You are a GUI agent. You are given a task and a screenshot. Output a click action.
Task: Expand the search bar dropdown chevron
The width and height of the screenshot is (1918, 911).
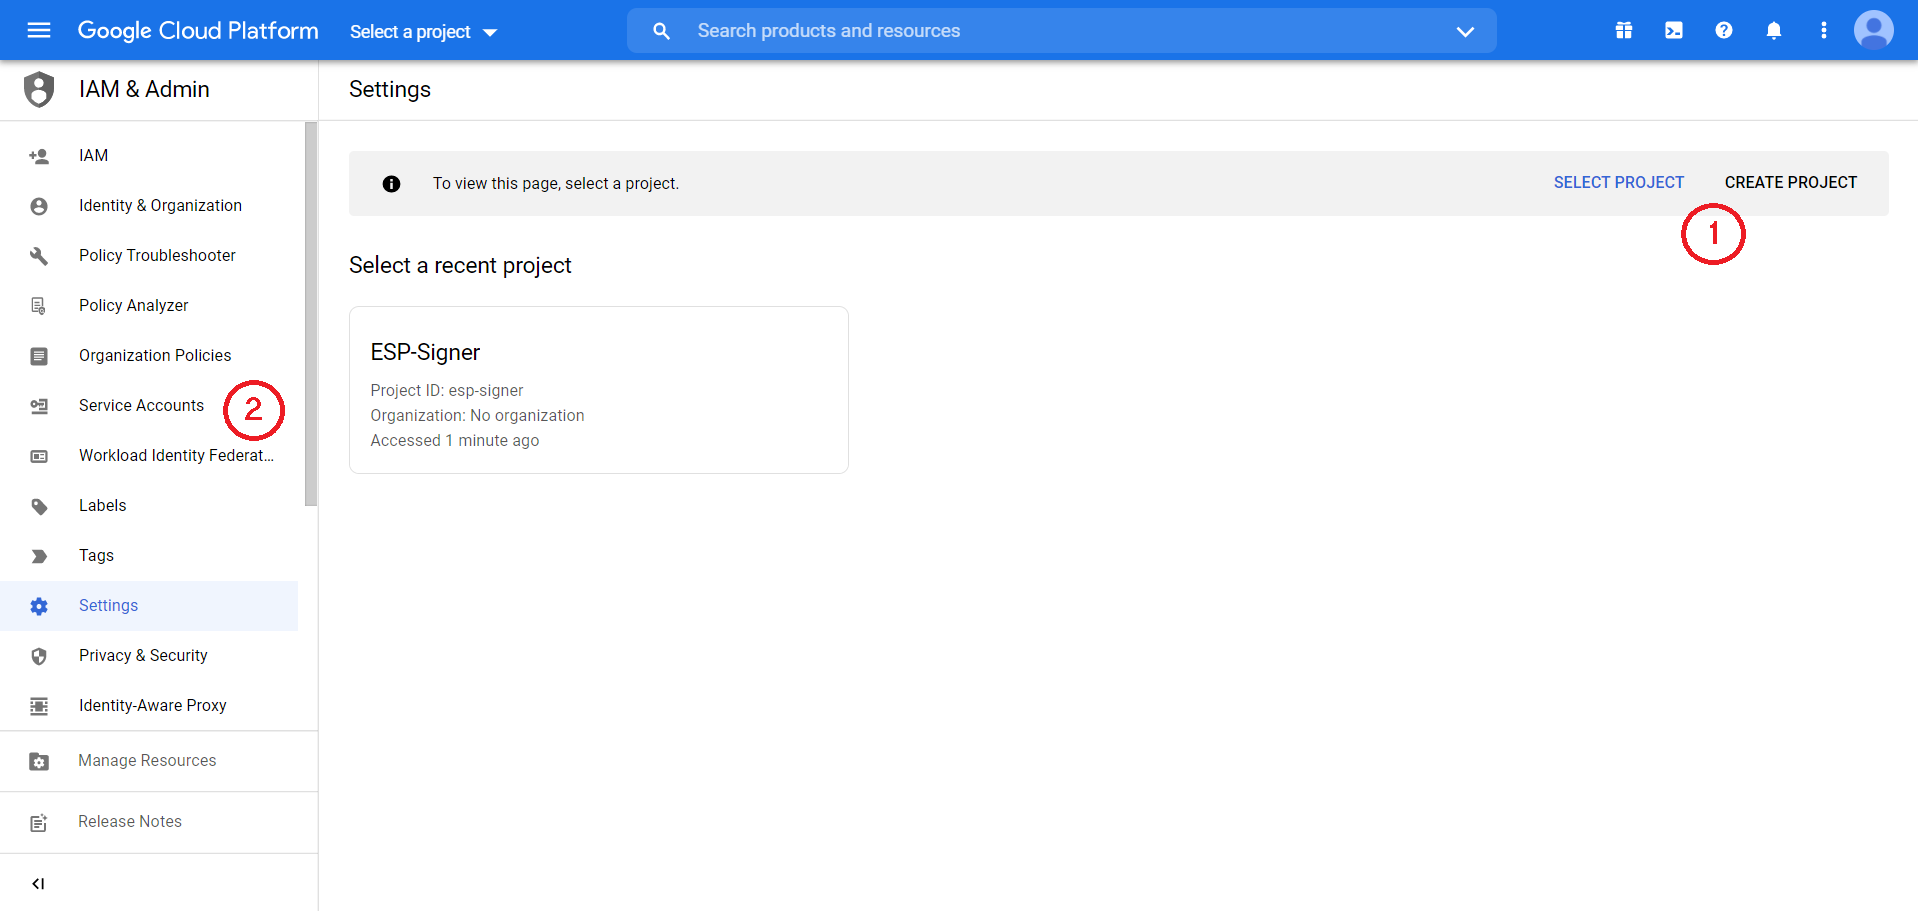(x=1465, y=31)
